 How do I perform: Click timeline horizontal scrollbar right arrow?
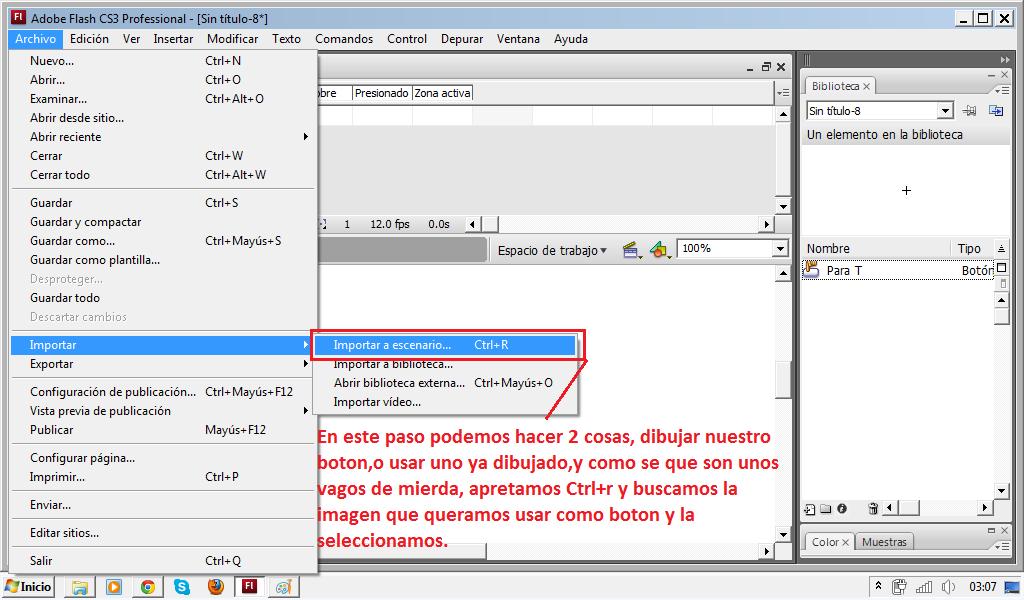coord(767,225)
